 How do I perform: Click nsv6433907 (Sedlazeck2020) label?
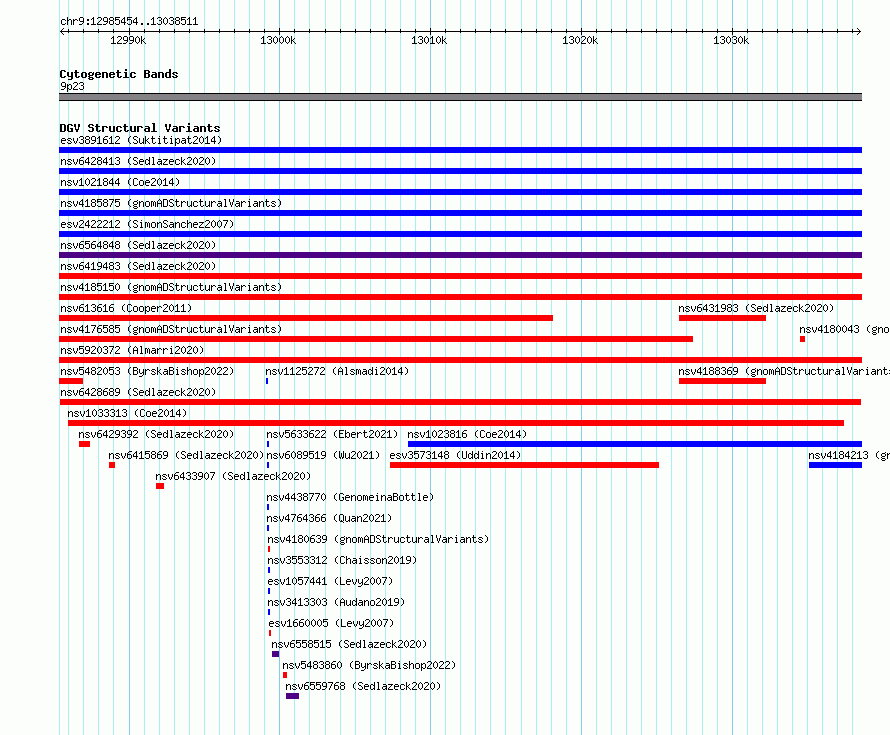(x=233, y=476)
